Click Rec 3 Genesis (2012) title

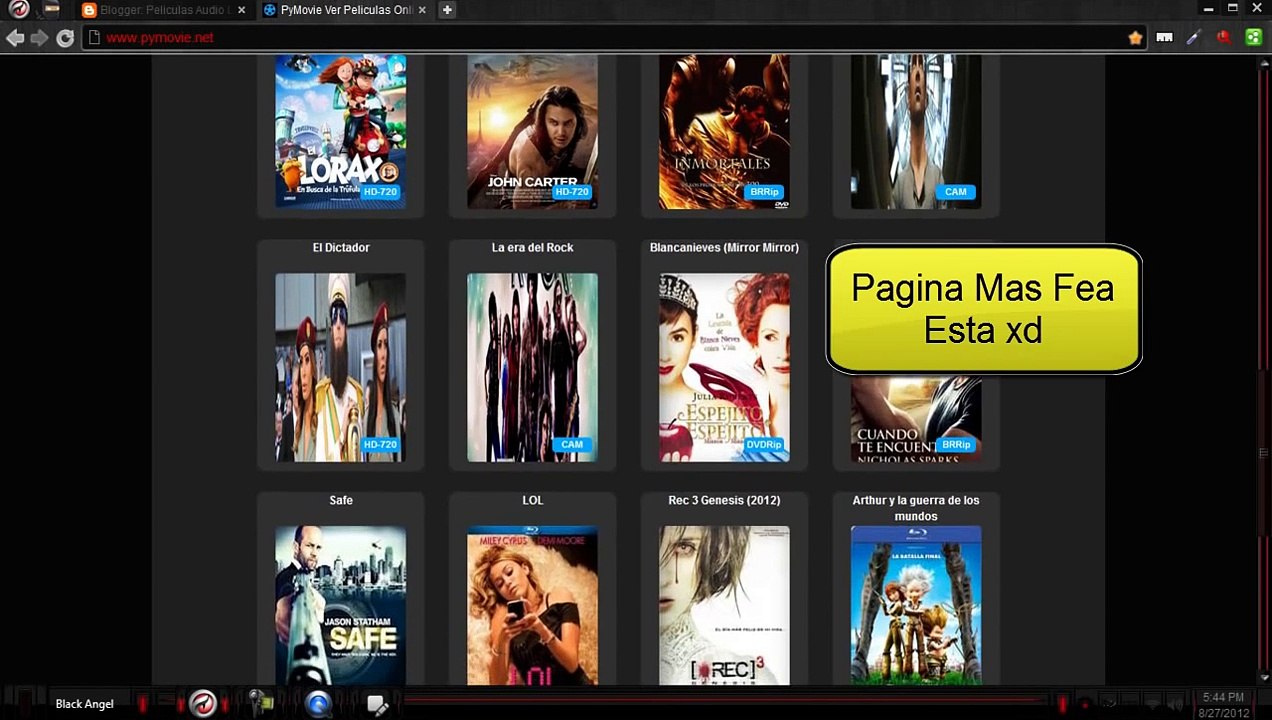[724, 500]
